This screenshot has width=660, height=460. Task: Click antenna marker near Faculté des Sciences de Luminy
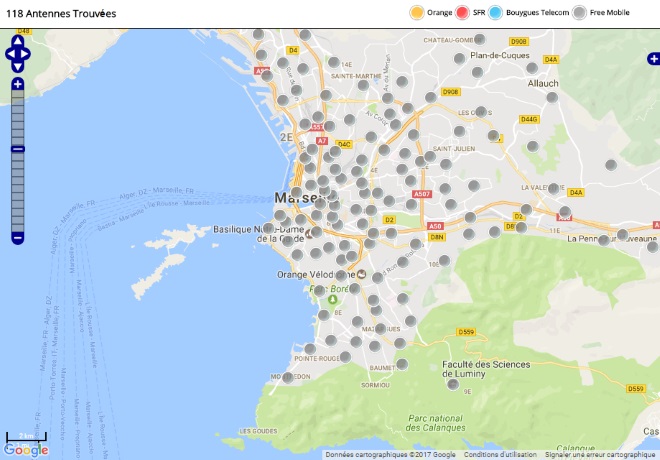pyautogui.click(x=453, y=383)
